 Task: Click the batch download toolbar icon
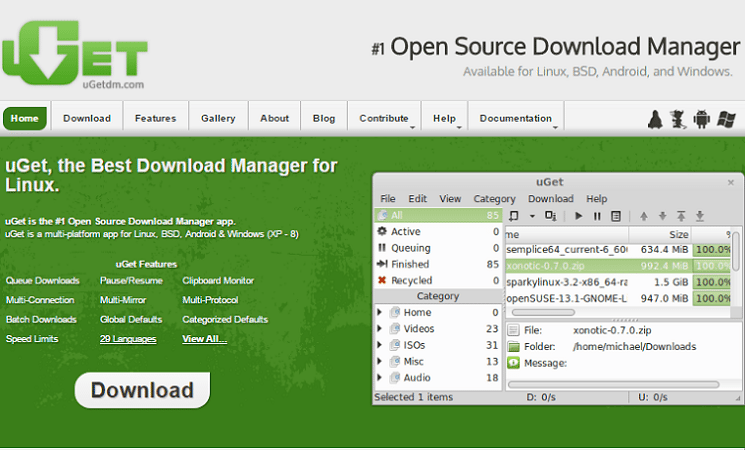pyautogui.click(x=551, y=216)
